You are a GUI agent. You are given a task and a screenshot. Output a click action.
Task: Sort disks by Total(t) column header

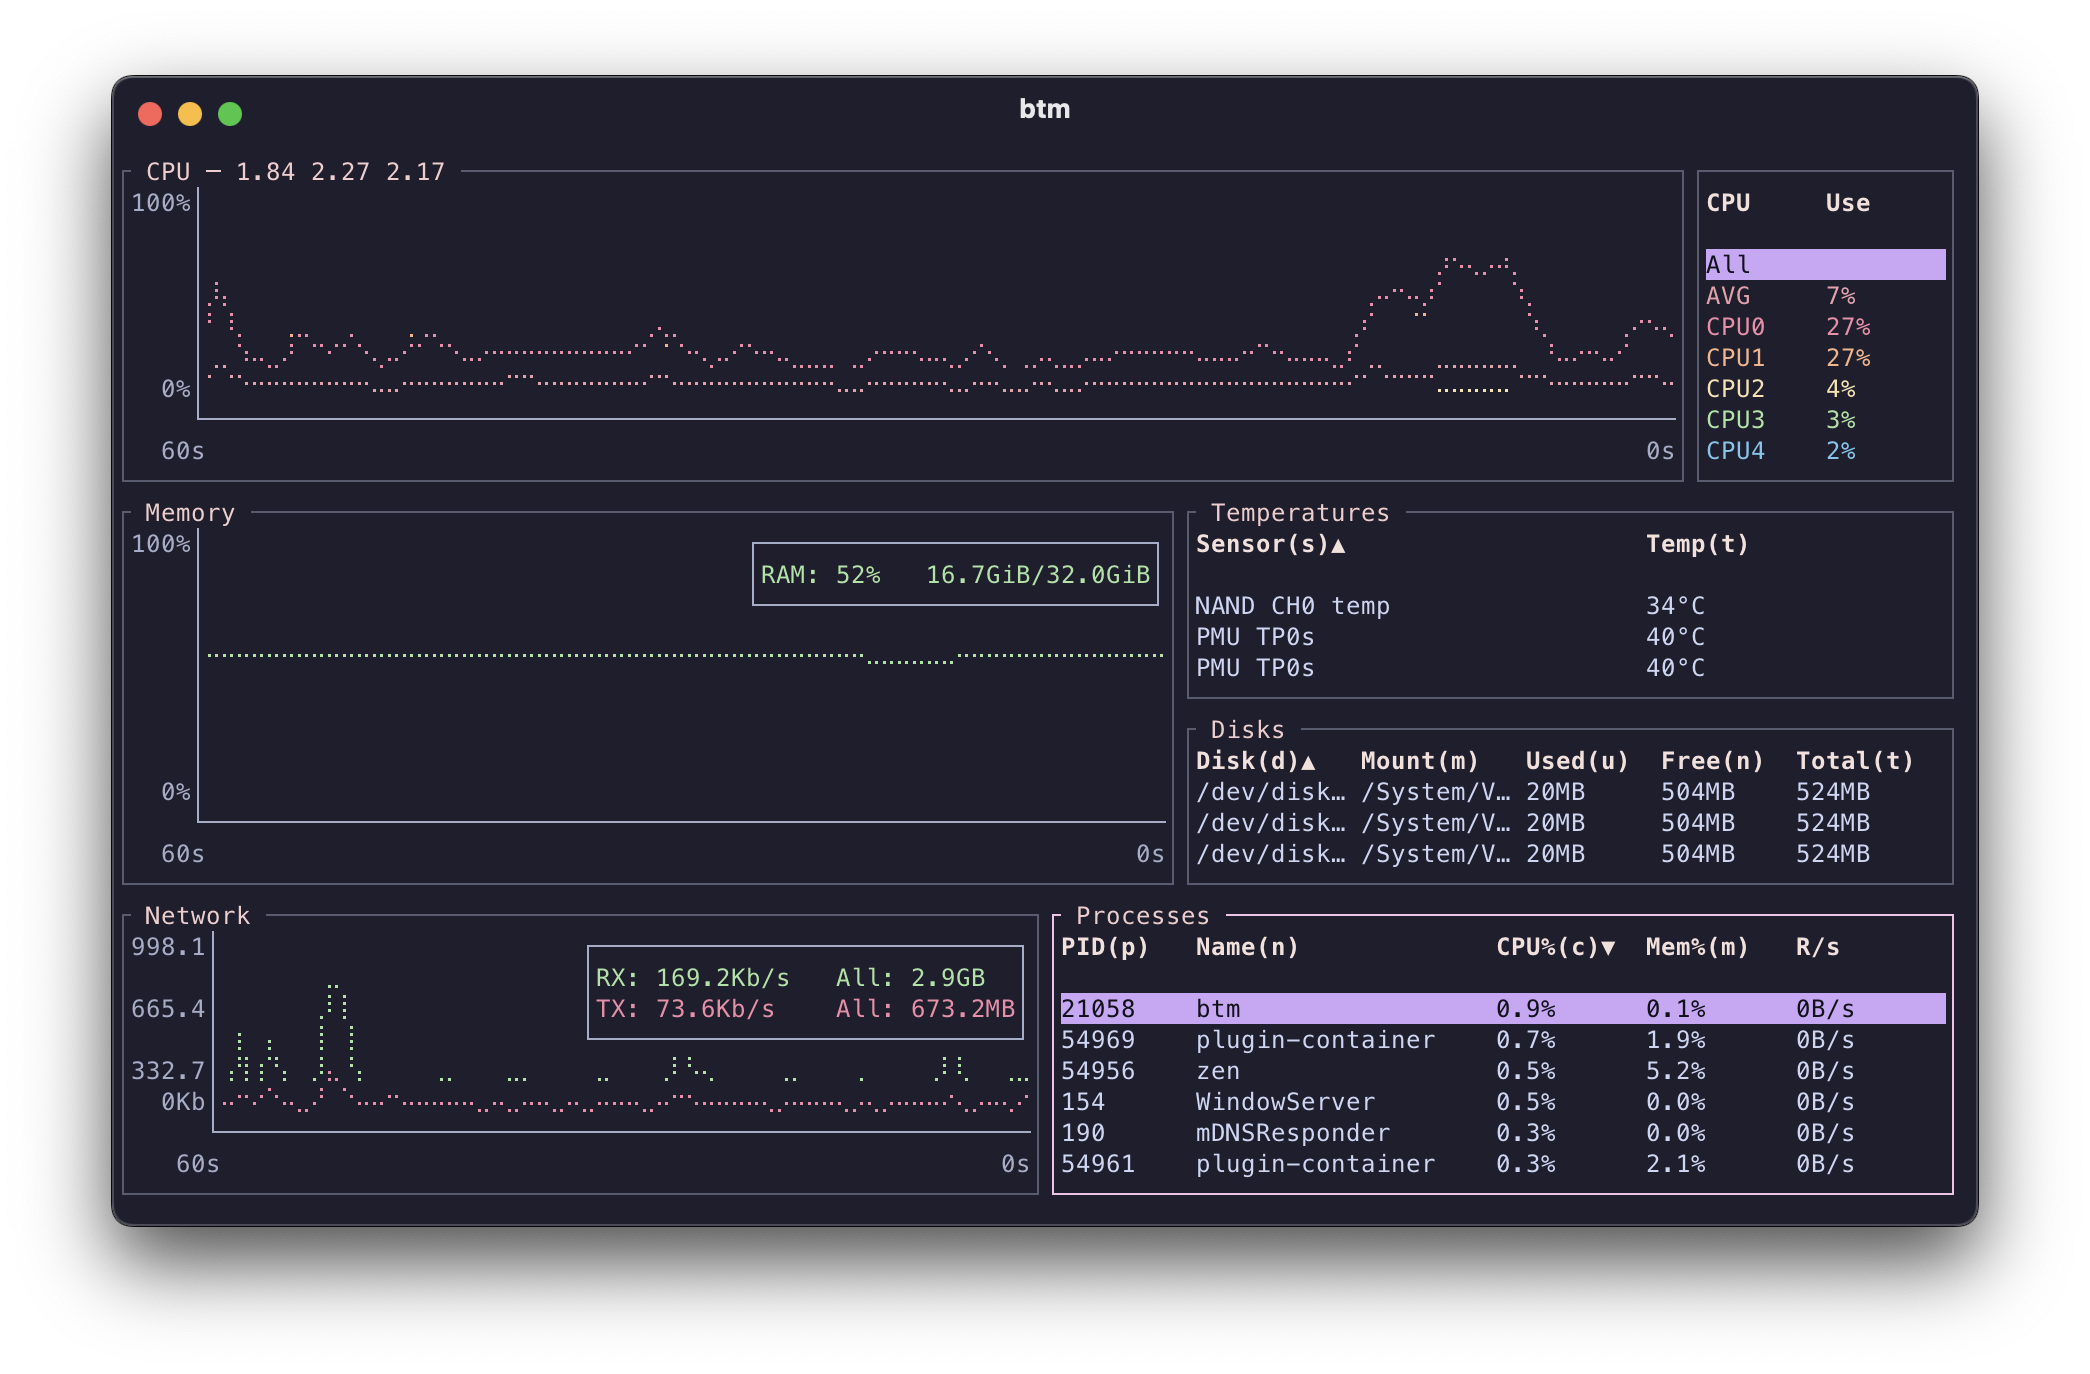click(1854, 761)
